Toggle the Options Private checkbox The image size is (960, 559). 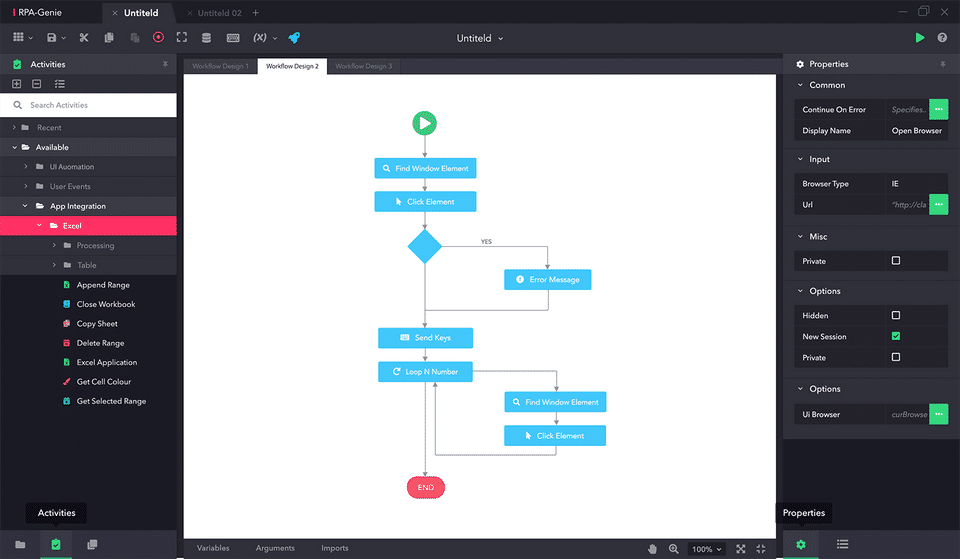coord(896,357)
